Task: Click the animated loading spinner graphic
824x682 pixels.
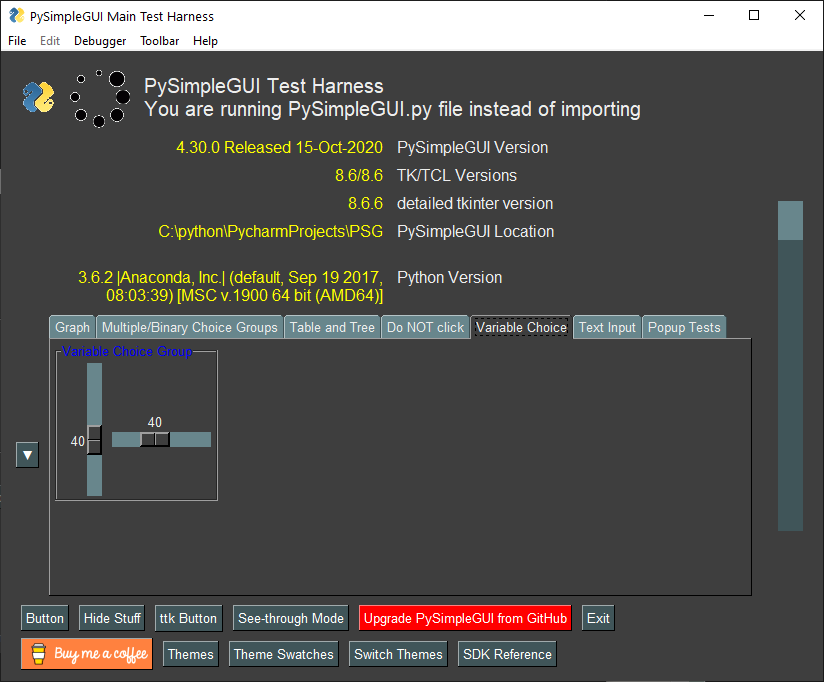Action: tap(100, 98)
